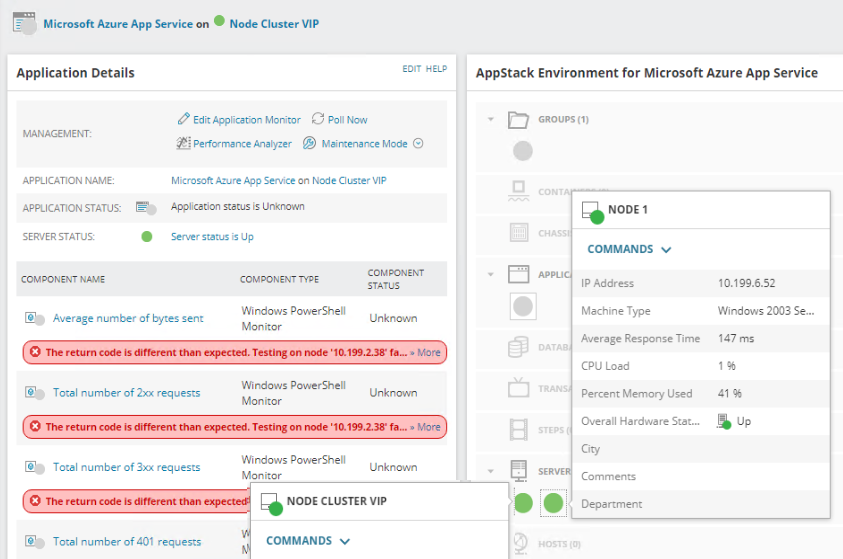Open Performance Analyzer link
843x559 pixels.
[x=242, y=144]
